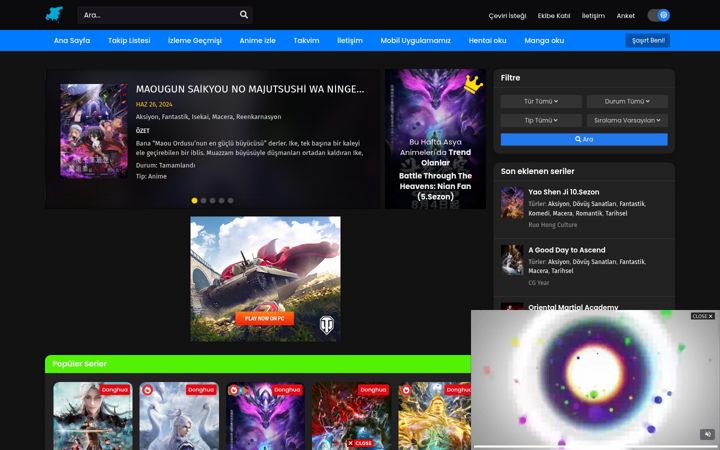Click Donghua badge on first popular card

[x=115, y=390]
